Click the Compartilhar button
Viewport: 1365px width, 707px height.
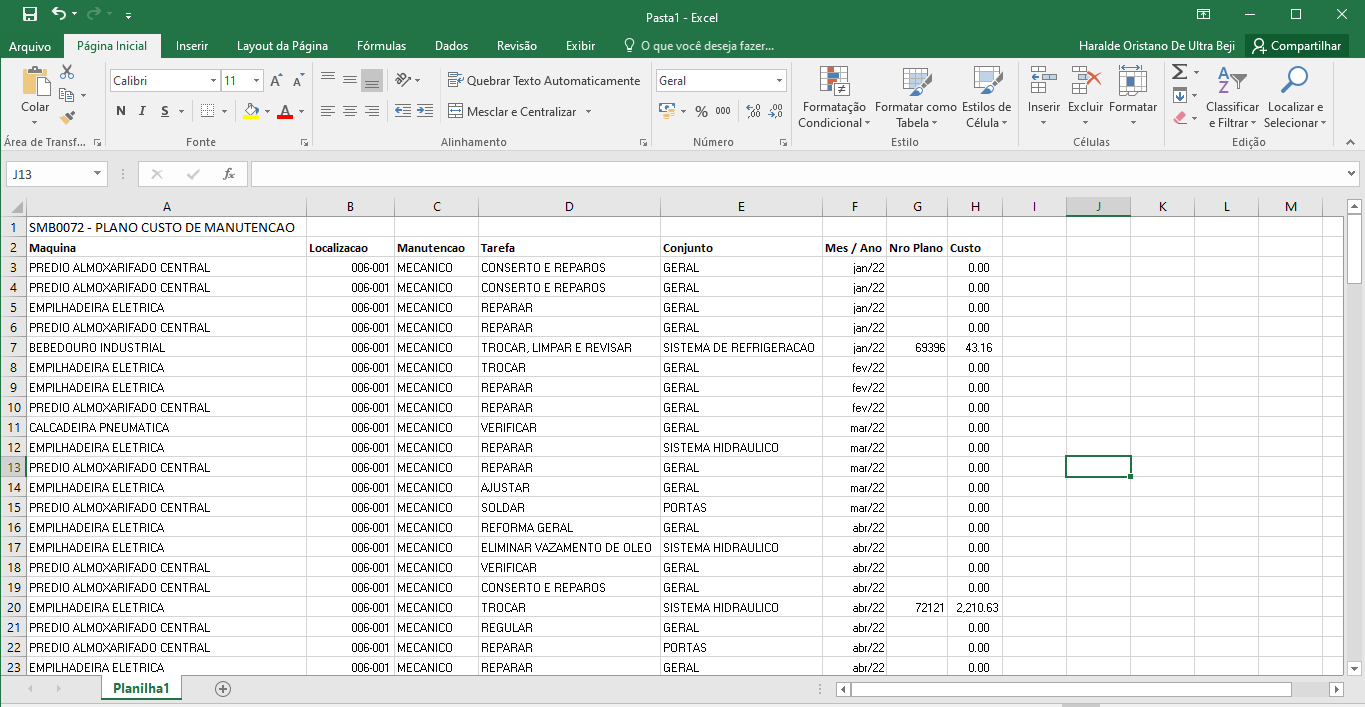(x=1296, y=46)
